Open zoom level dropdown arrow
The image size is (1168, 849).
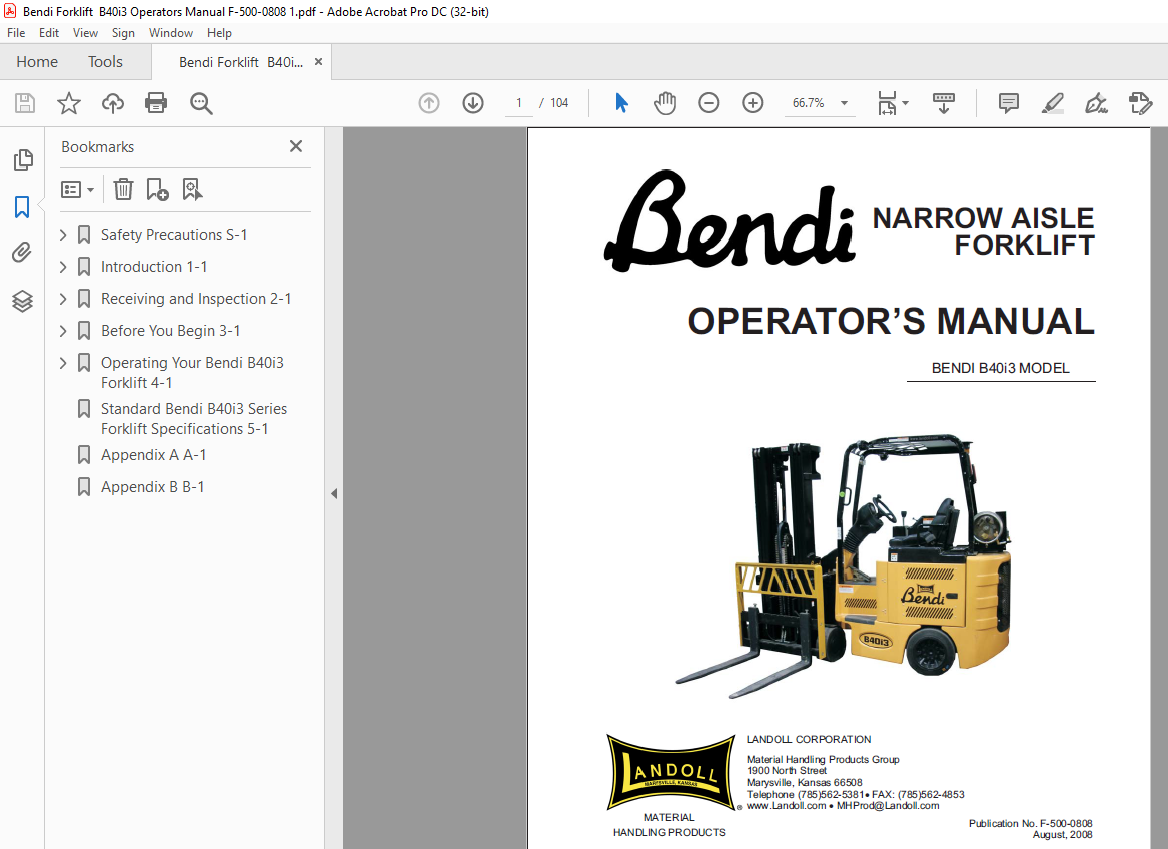coord(845,103)
